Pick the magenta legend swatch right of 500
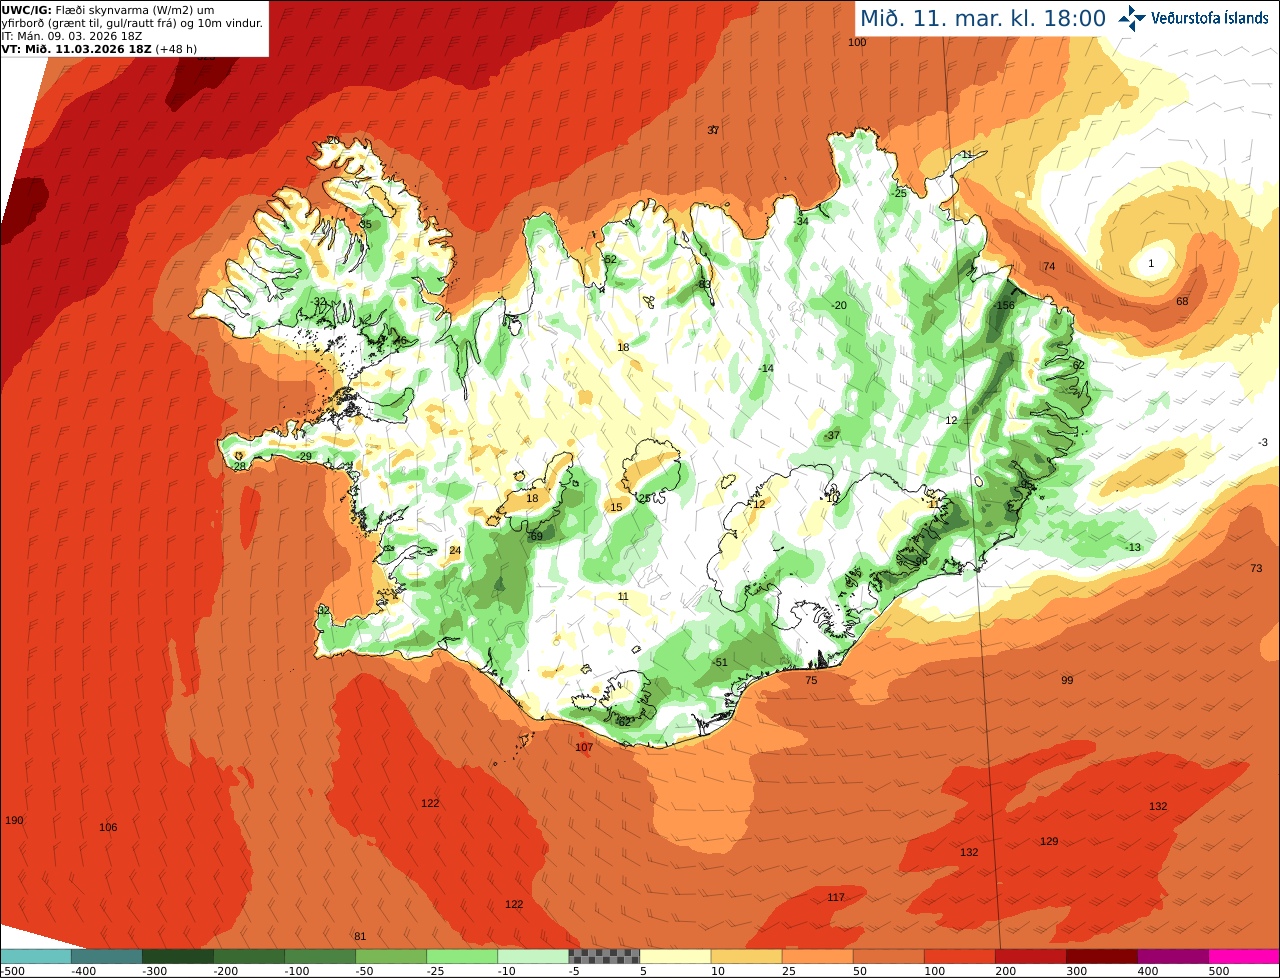This screenshot has height=978, width=1280. [1244, 956]
